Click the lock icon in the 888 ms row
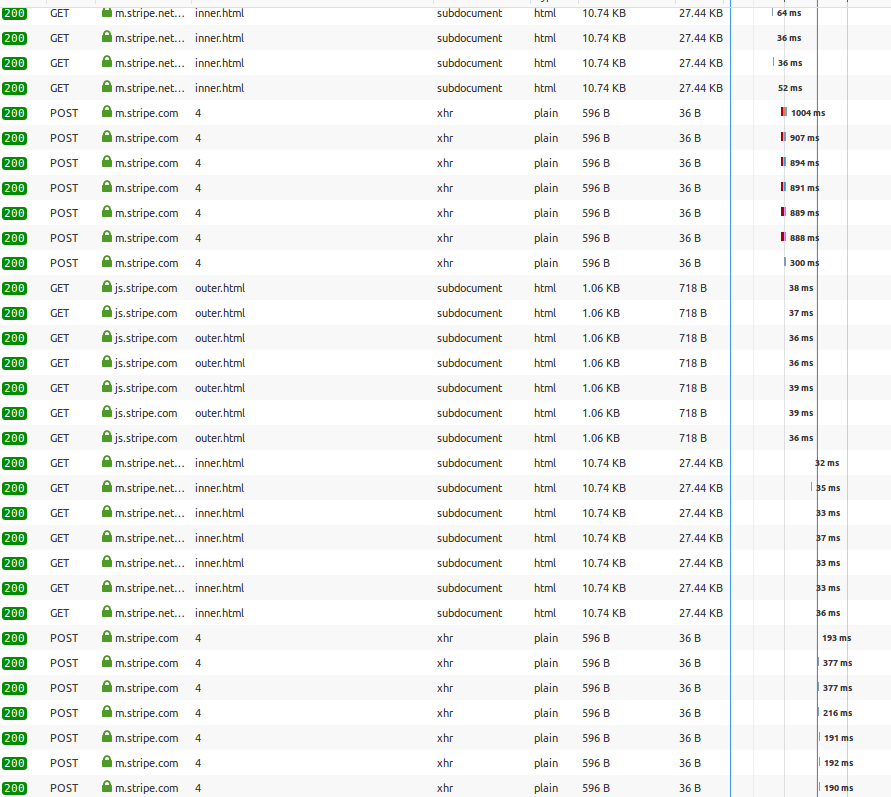This screenshot has height=797, width=891. [x=107, y=237]
